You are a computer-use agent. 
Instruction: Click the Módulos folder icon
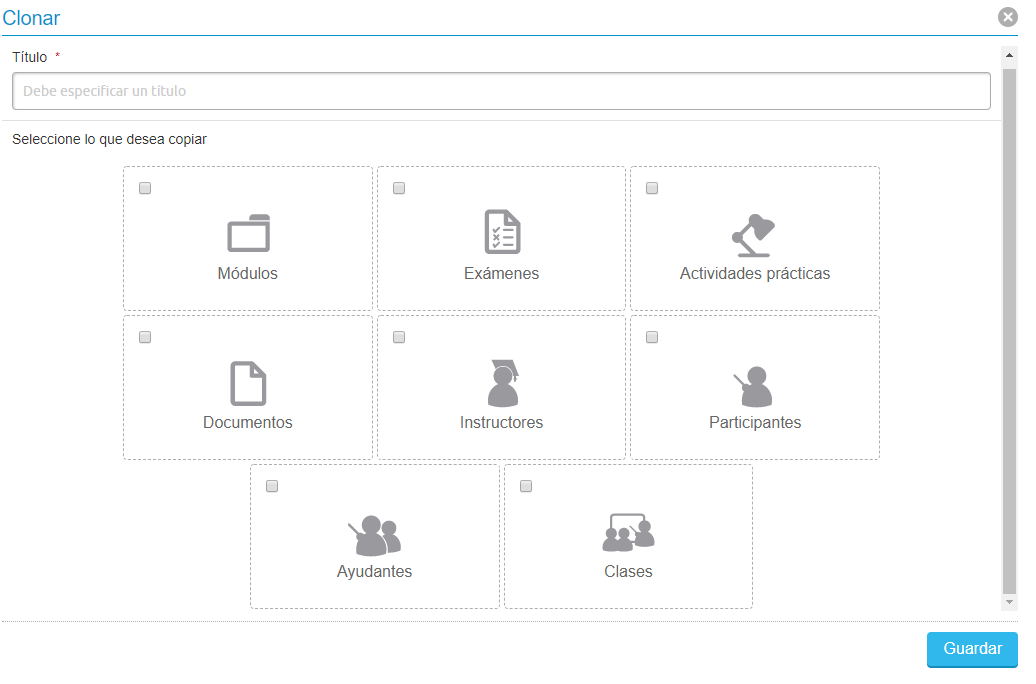point(248,233)
